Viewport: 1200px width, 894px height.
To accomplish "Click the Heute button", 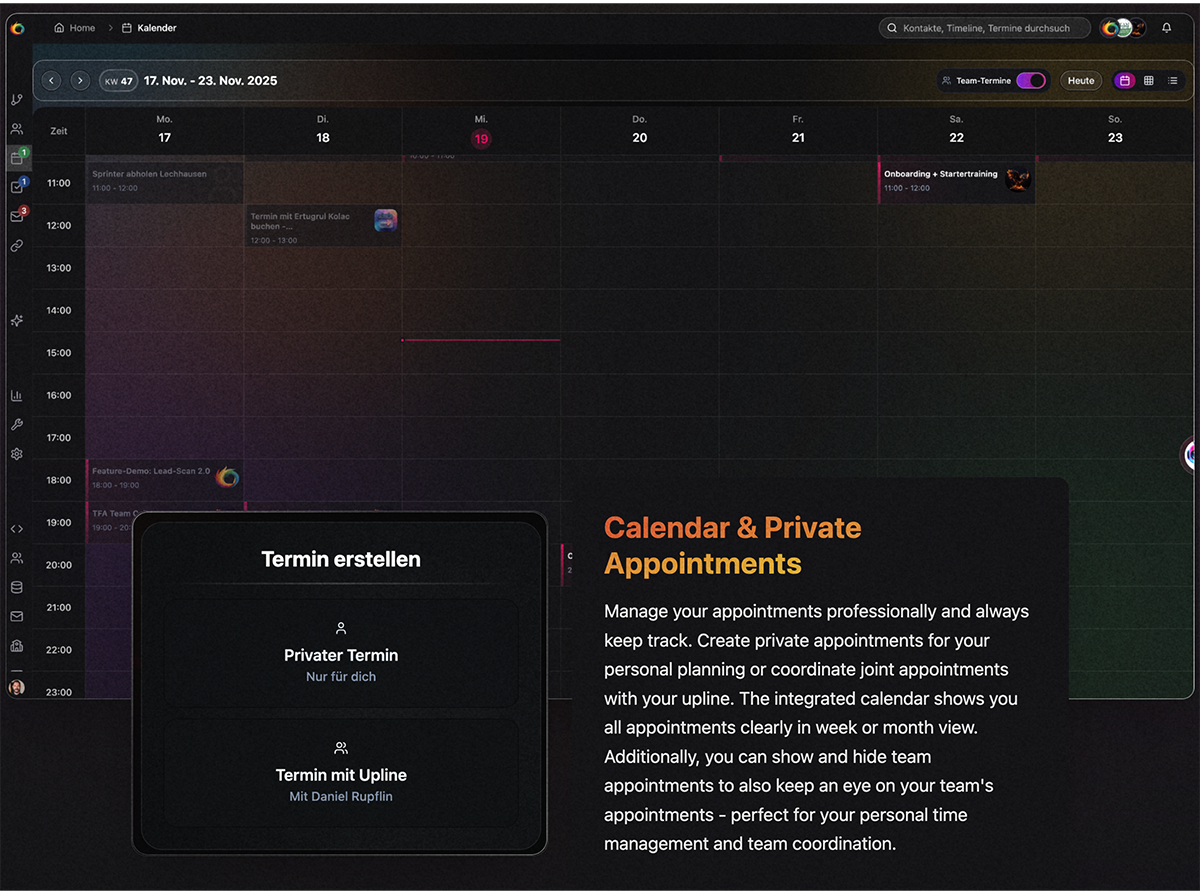I will pyautogui.click(x=1081, y=80).
